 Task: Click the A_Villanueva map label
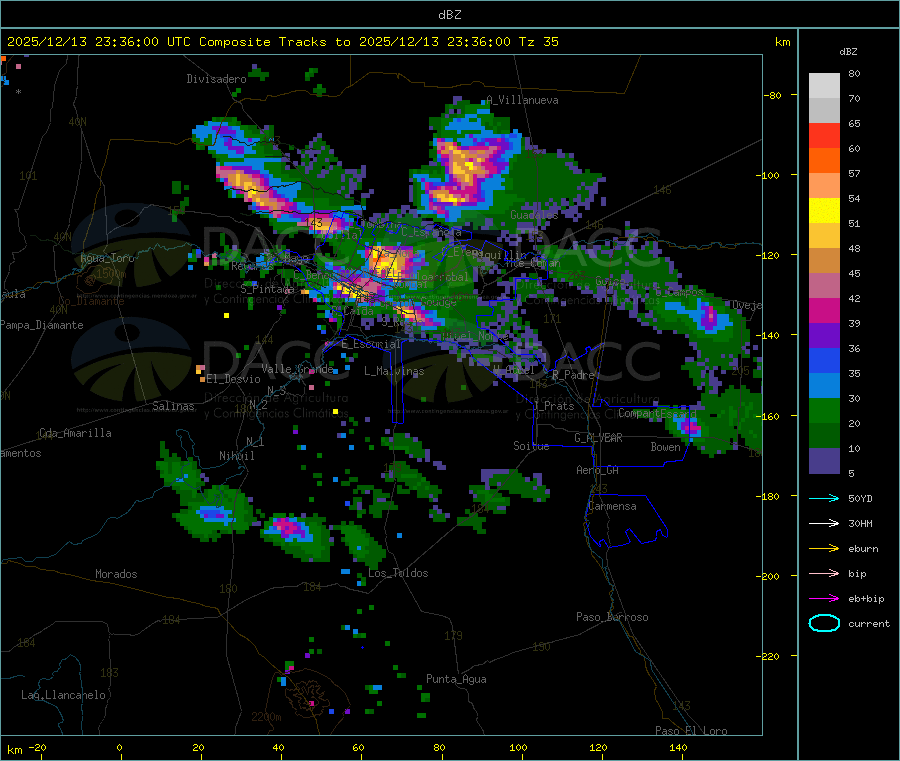(x=522, y=100)
